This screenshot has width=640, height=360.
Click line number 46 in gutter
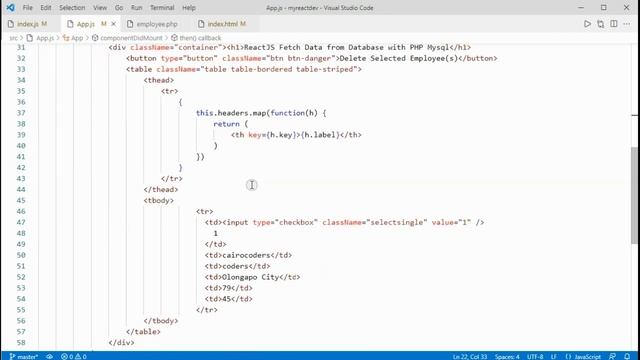[x=21, y=211]
